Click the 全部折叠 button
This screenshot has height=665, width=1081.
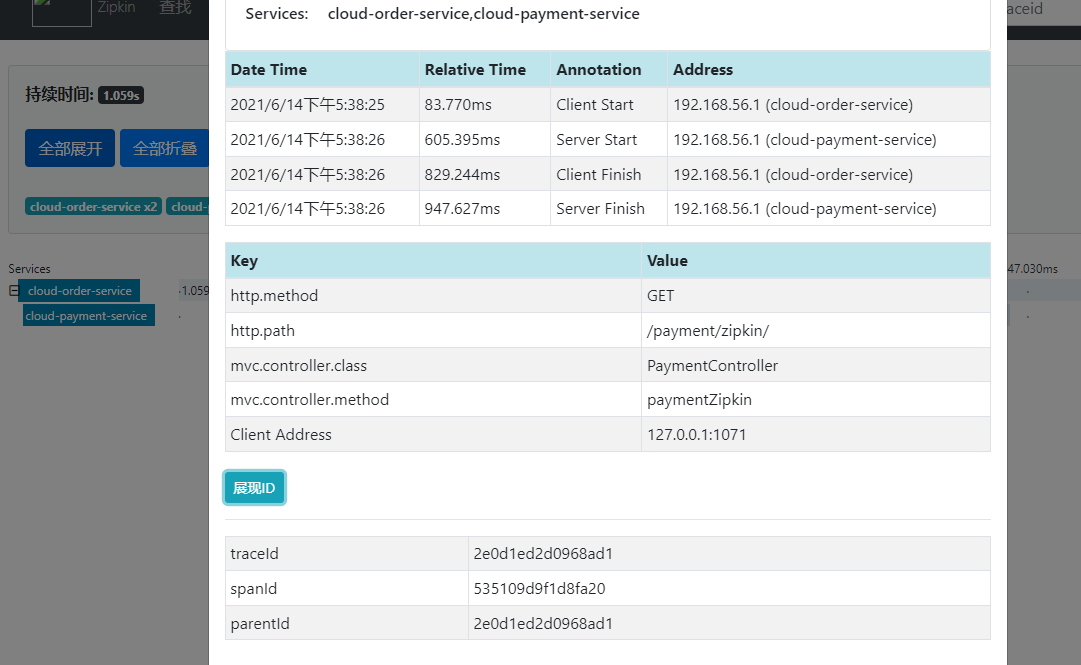(165, 148)
